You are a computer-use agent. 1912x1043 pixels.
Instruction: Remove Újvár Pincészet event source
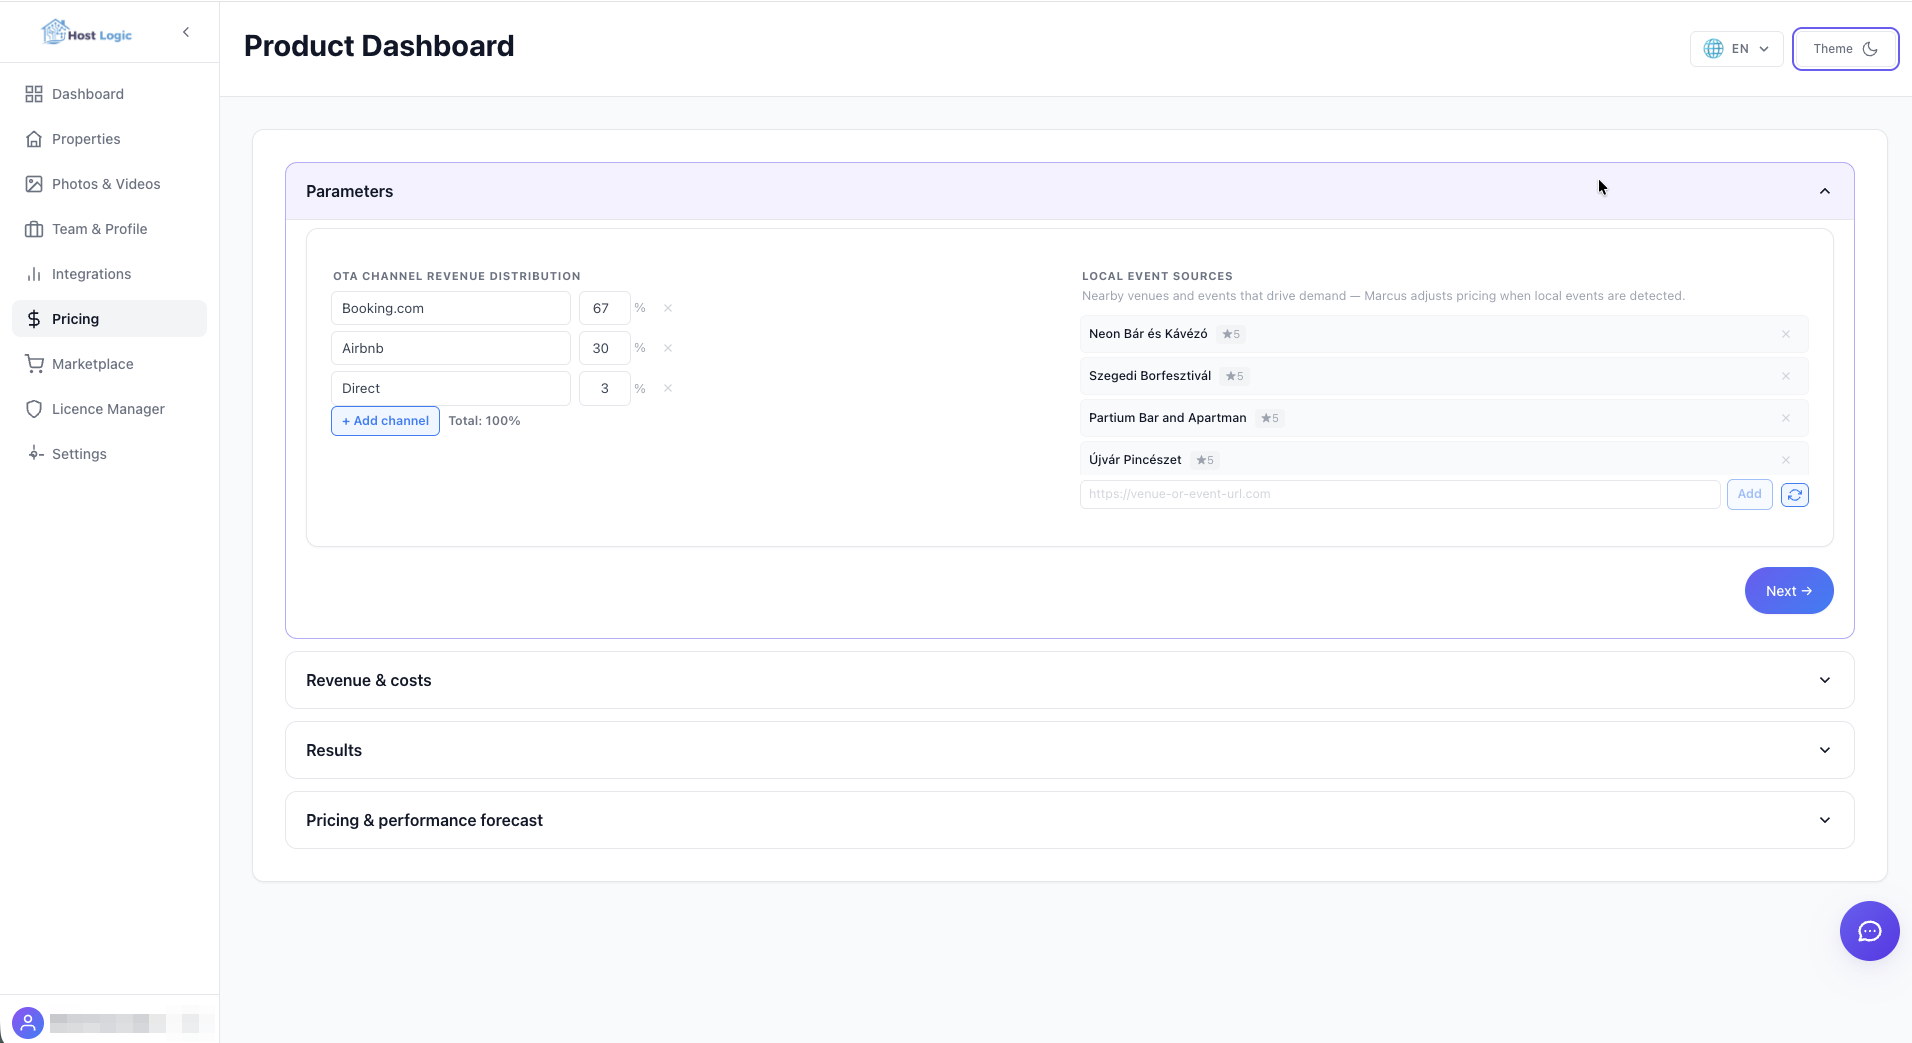tap(1786, 460)
